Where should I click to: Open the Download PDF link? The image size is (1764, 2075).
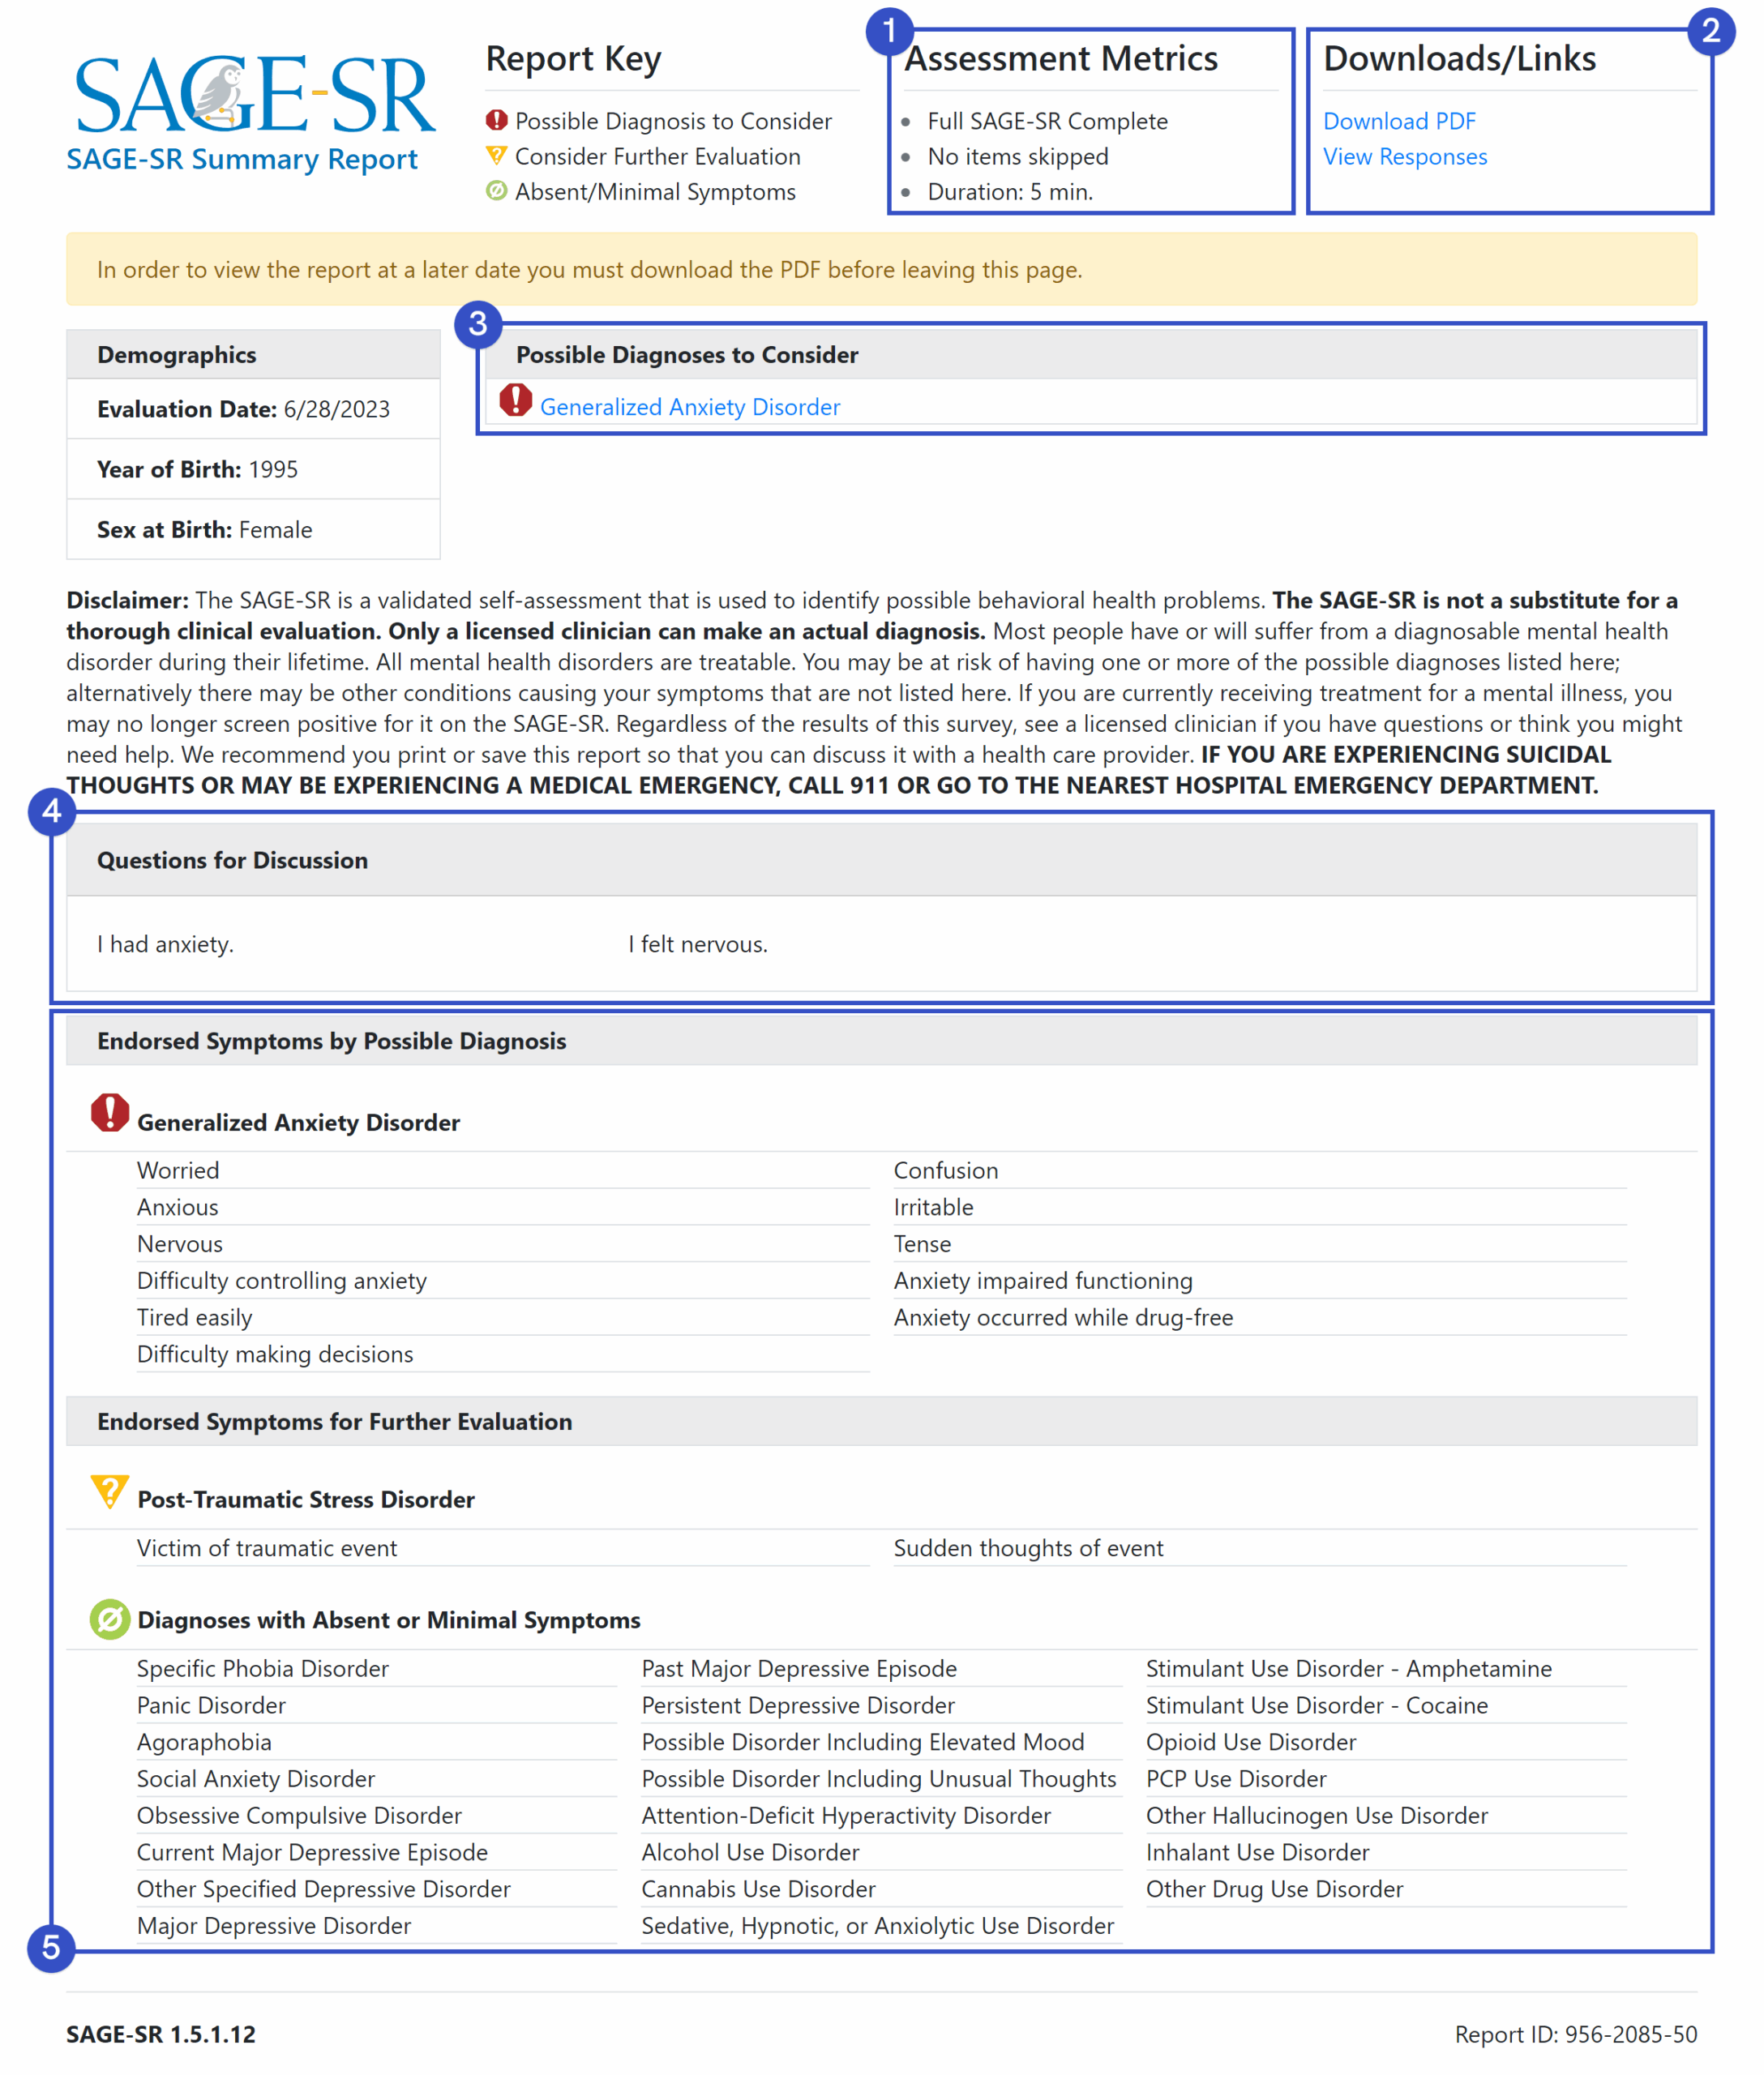[1399, 121]
